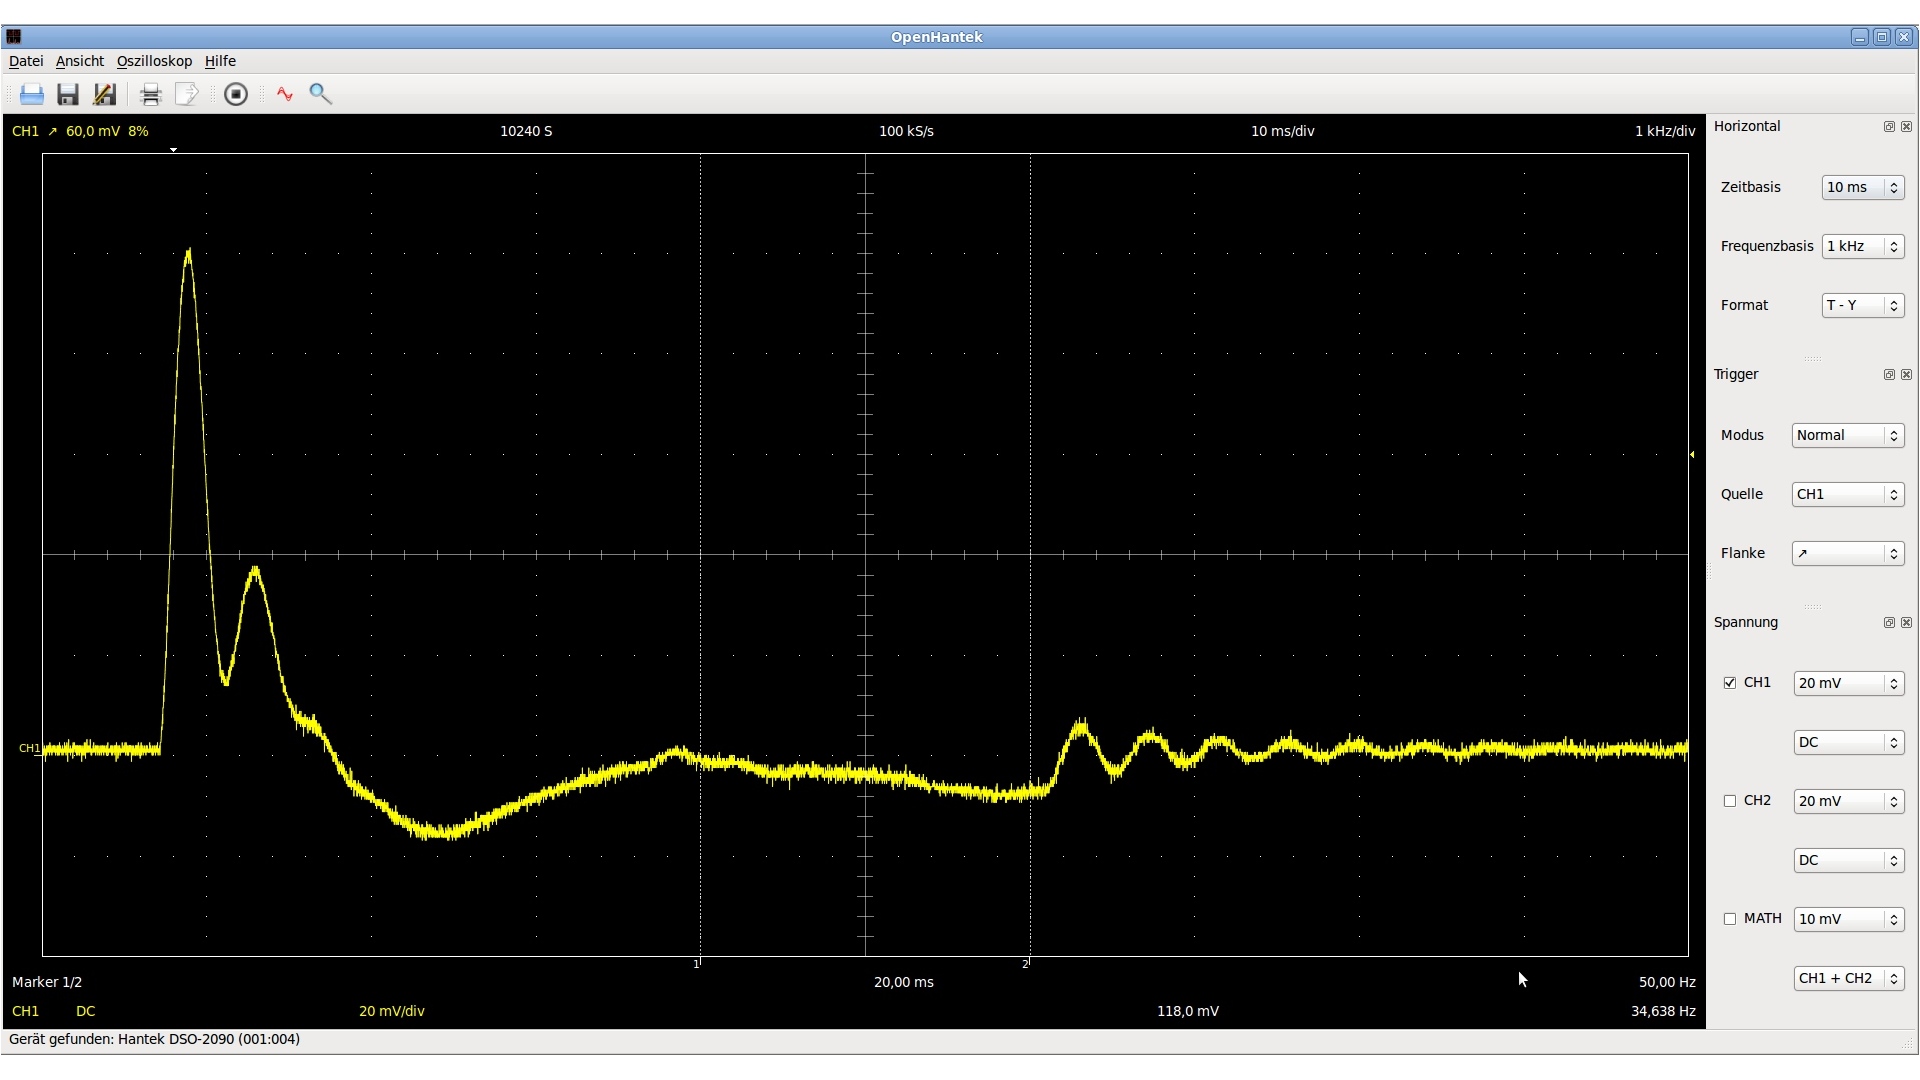Enable the CH2 channel checkbox

[x=1730, y=801]
